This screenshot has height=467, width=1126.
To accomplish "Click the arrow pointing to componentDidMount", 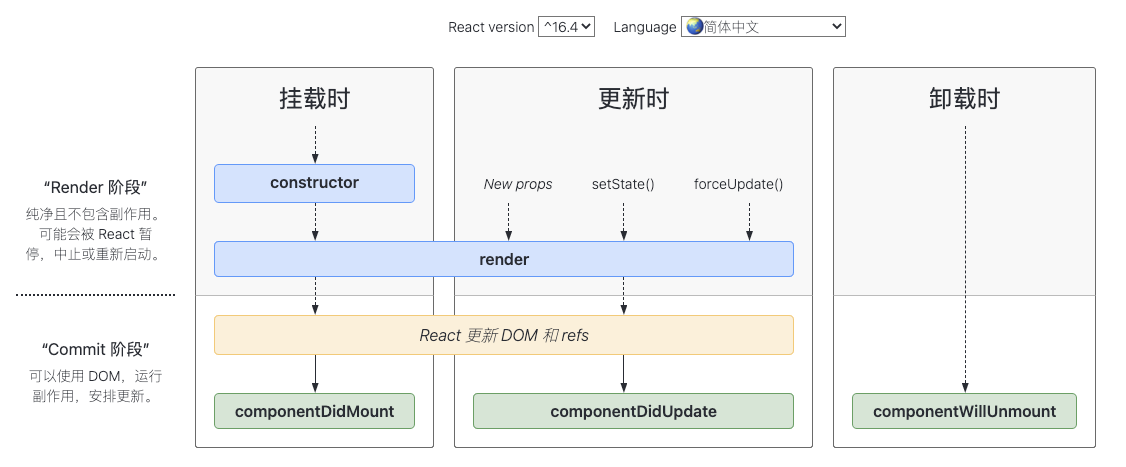I will [315, 374].
